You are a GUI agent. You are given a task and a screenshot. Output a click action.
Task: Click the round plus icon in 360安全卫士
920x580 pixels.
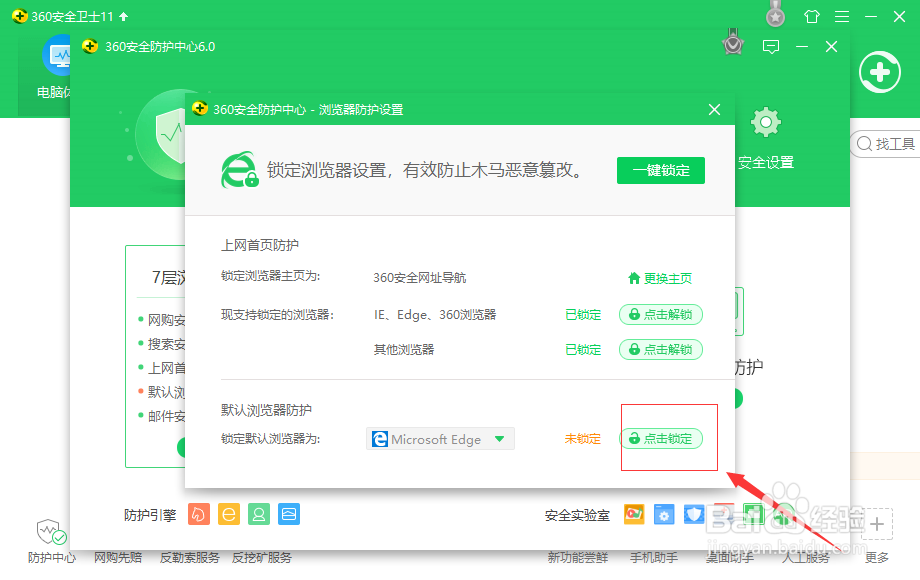pyautogui.click(x=880, y=73)
